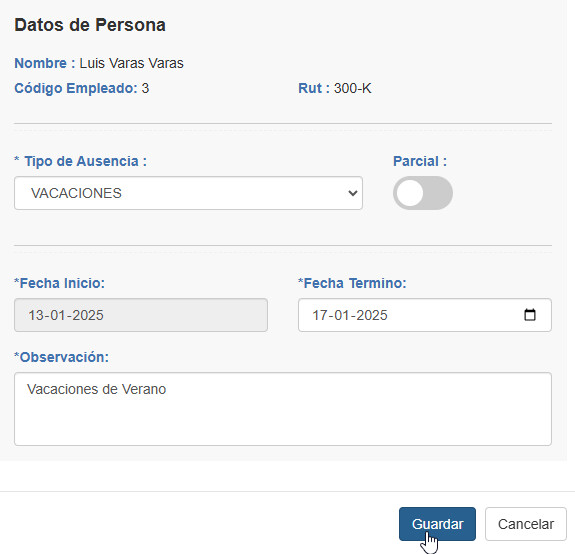Focus the Fecha Termino date field
The width and height of the screenshot is (575, 554).
425,315
